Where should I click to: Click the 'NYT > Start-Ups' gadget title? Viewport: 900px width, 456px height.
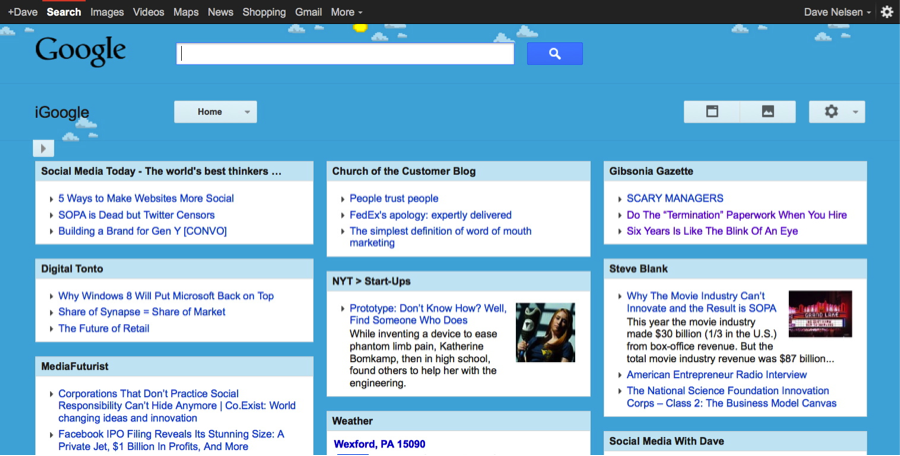pos(371,281)
